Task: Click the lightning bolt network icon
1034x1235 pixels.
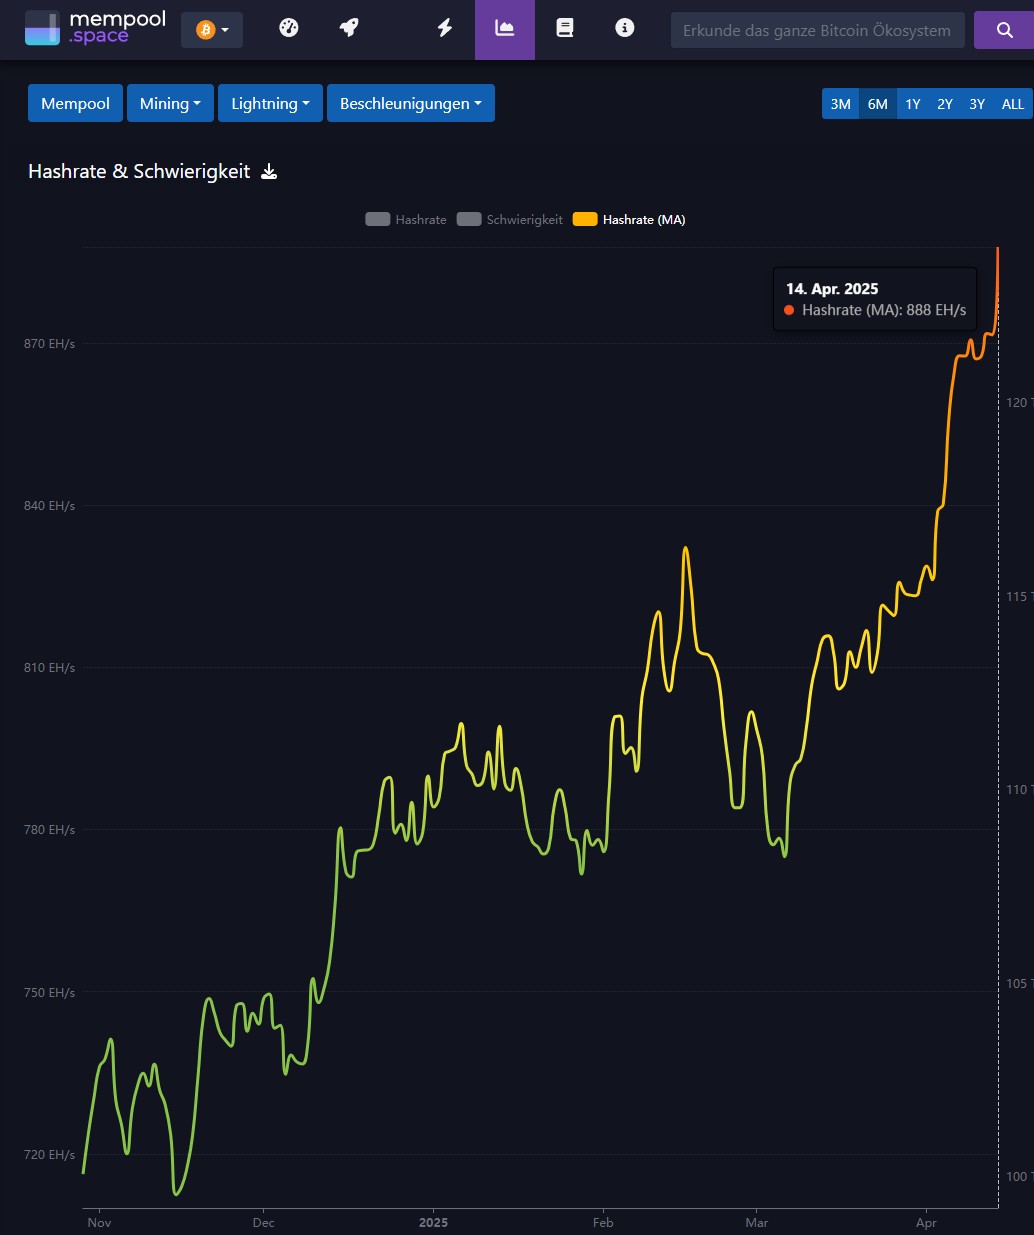Action: (x=444, y=28)
